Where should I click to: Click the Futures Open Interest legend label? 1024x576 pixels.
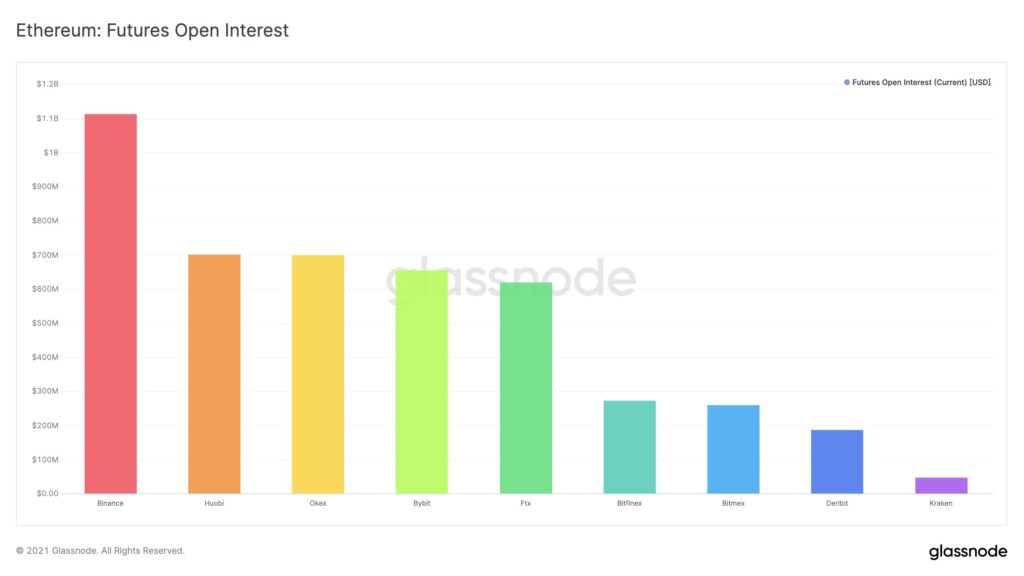coord(921,82)
